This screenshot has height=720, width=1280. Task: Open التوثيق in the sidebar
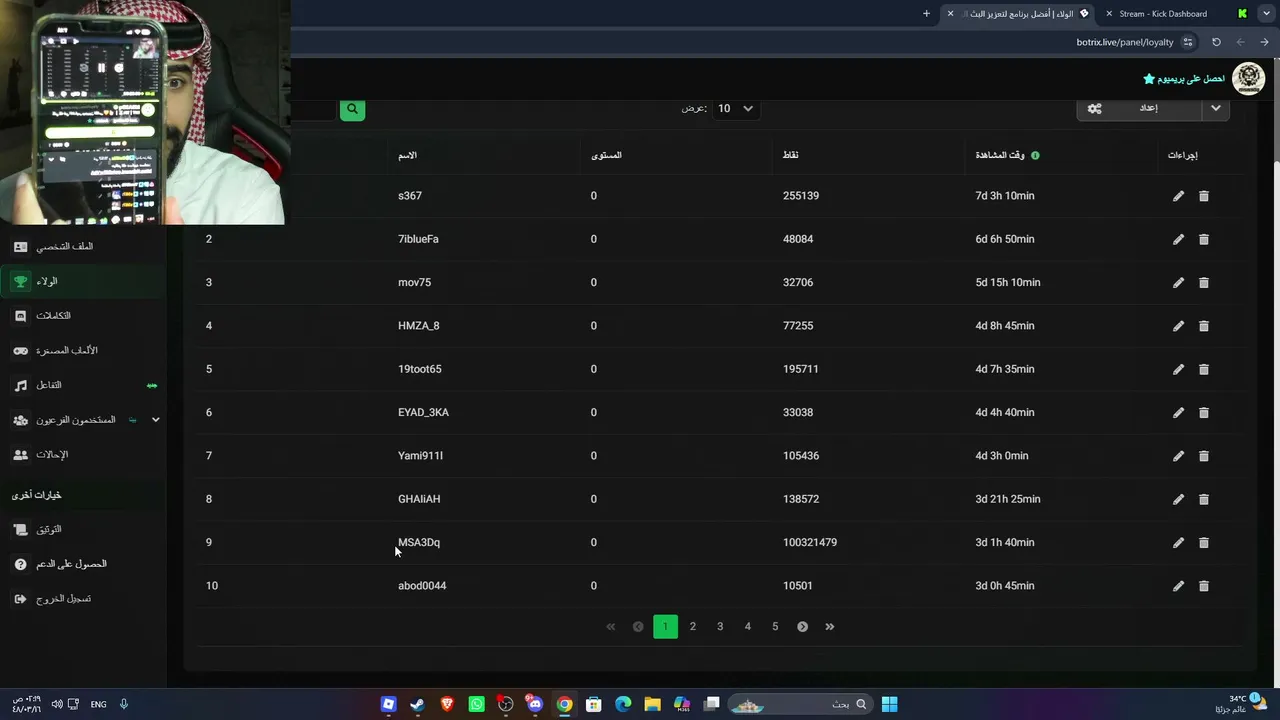click(x=83, y=529)
